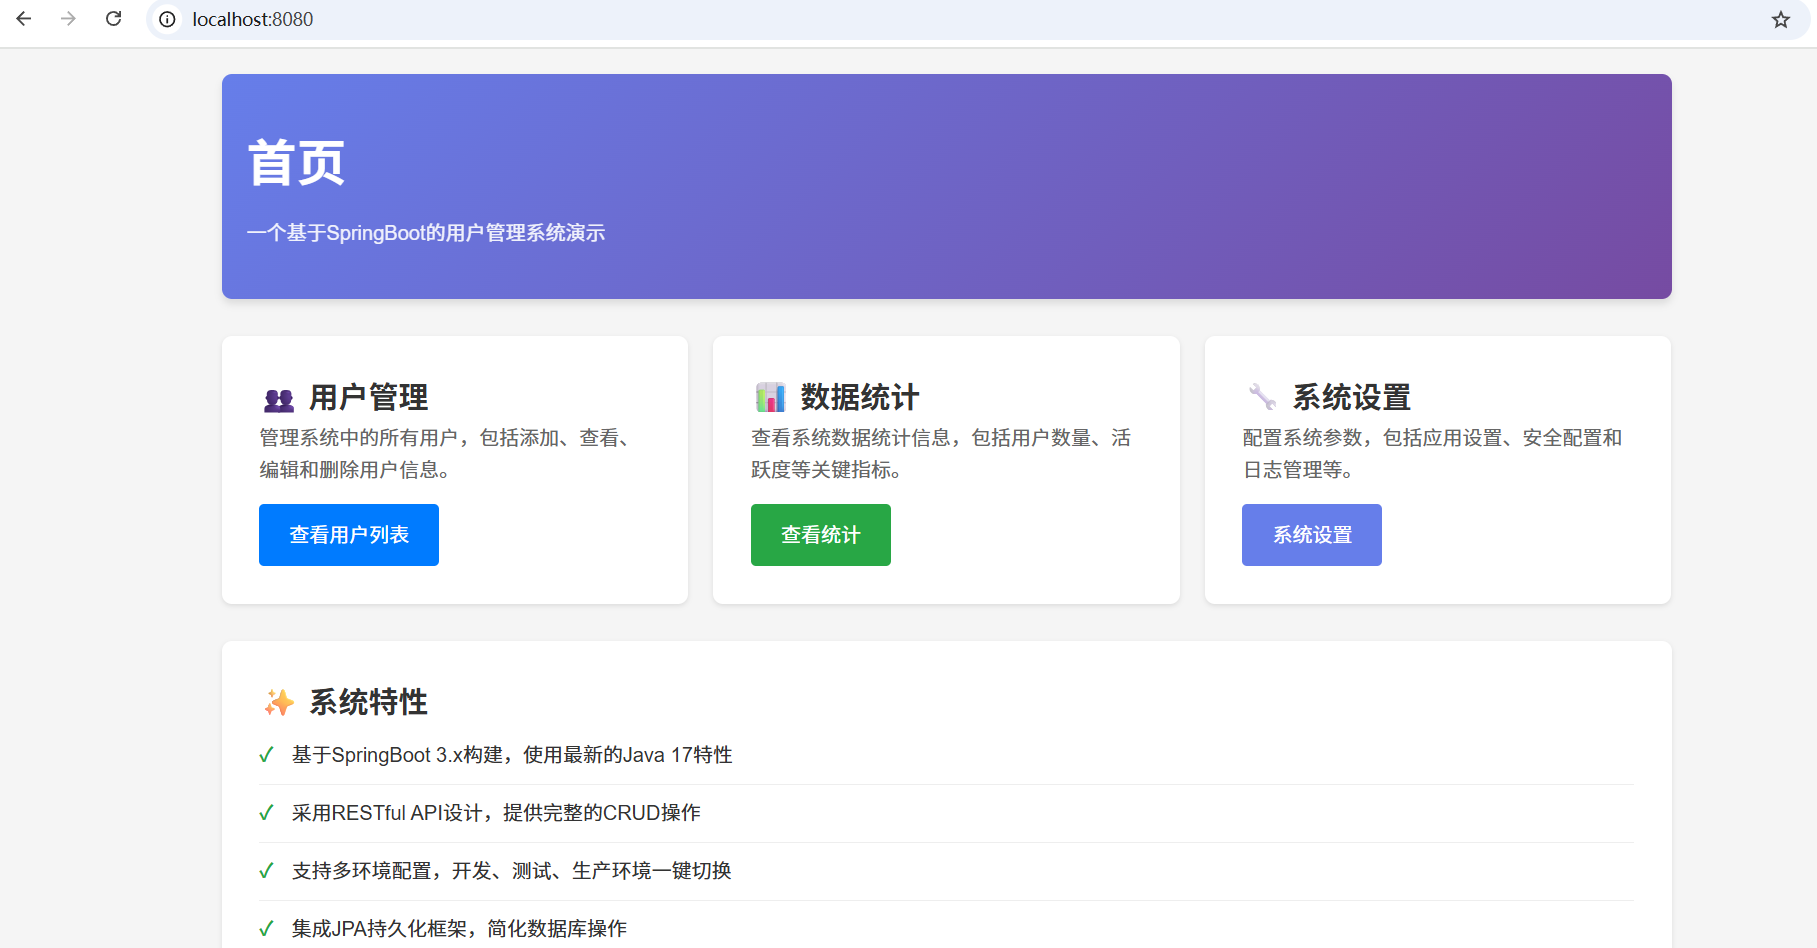Click the 多环境配置 feature checkmark
This screenshot has width=1817, height=948.
[x=265, y=870]
